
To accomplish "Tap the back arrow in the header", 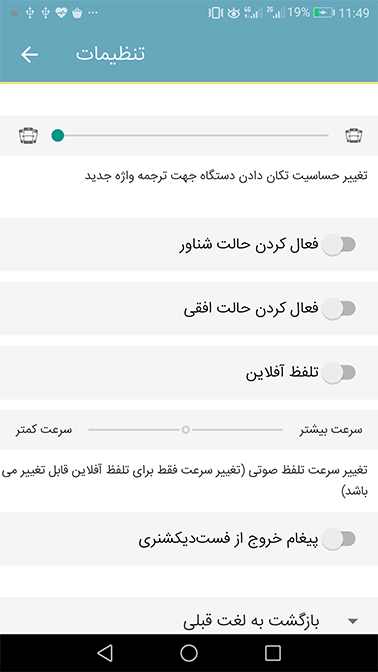I will coord(30,54).
